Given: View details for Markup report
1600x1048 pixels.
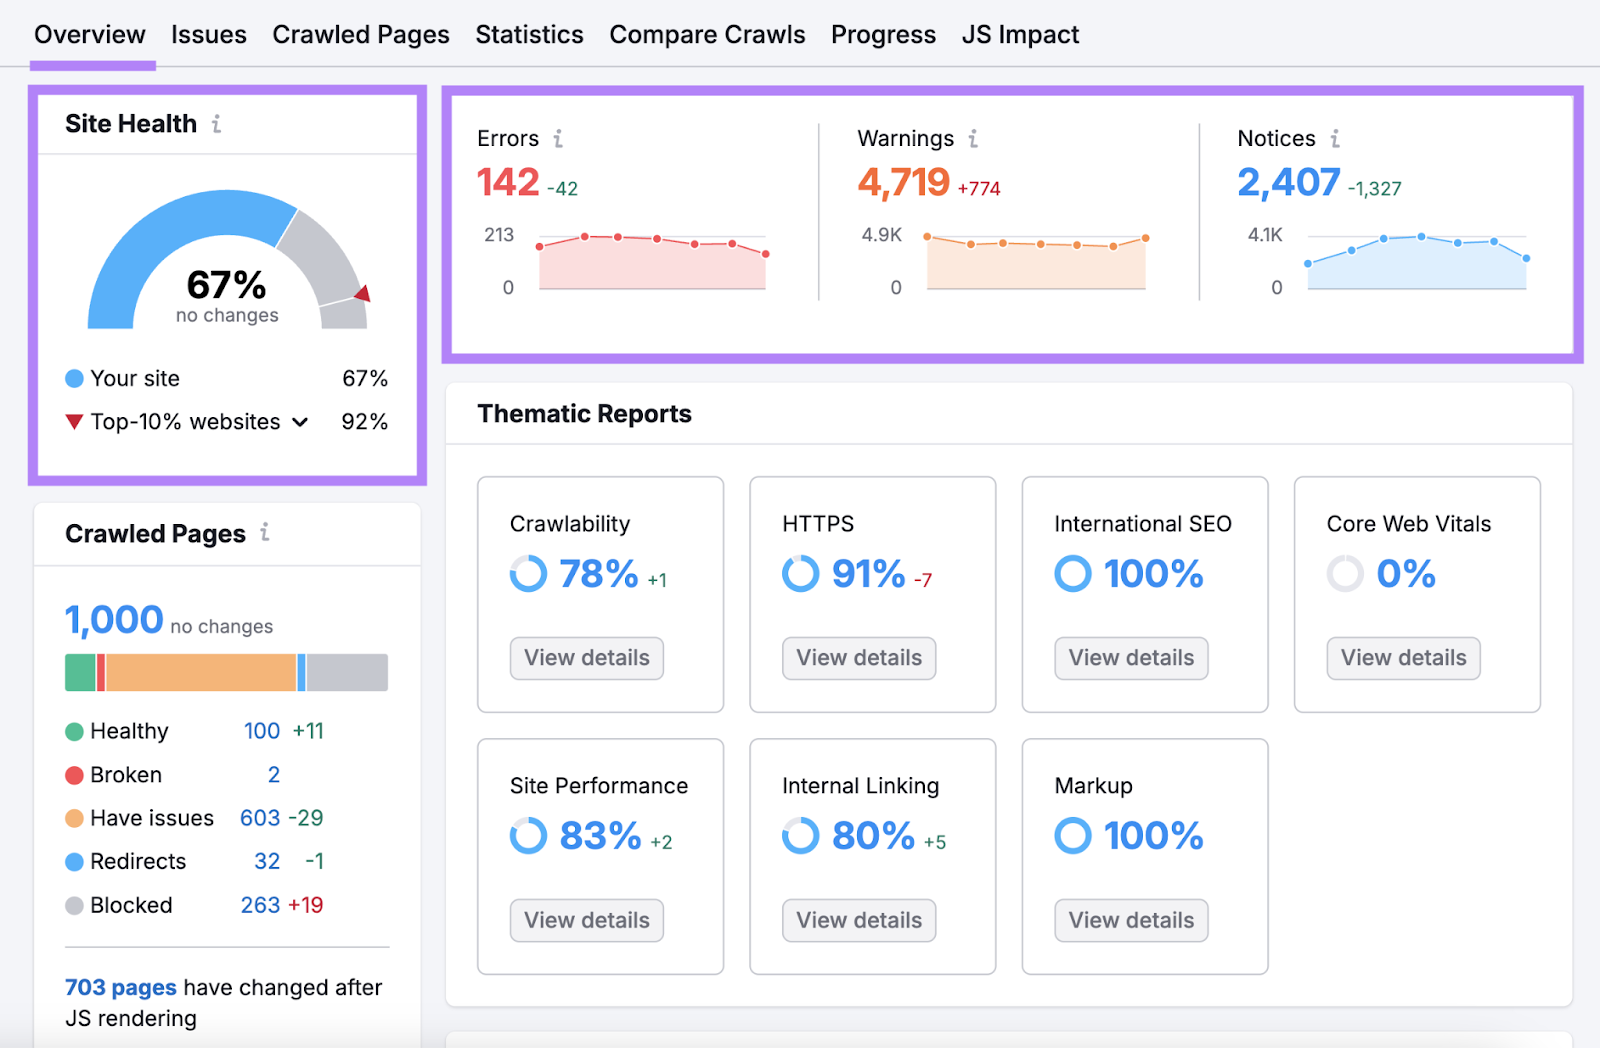Looking at the screenshot, I should (1131, 920).
